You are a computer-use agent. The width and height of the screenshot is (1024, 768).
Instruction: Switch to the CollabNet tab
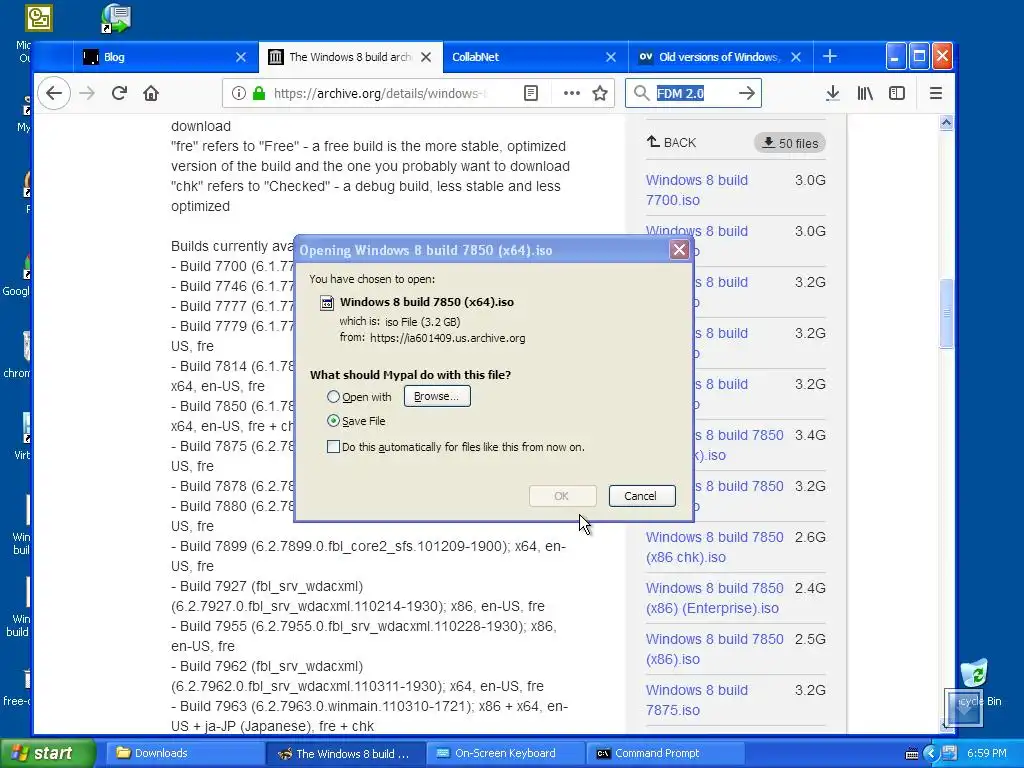pyautogui.click(x=536, y=57)
